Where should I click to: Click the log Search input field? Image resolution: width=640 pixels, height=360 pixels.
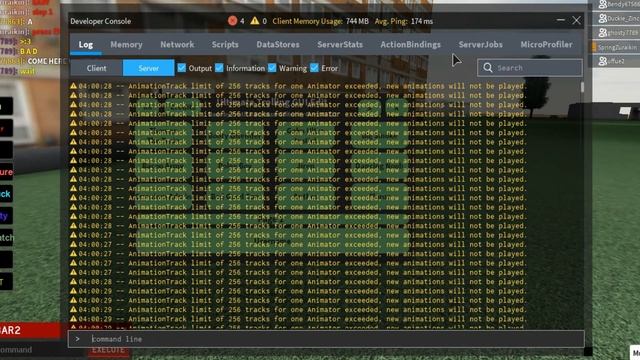[x=529, y=68]
